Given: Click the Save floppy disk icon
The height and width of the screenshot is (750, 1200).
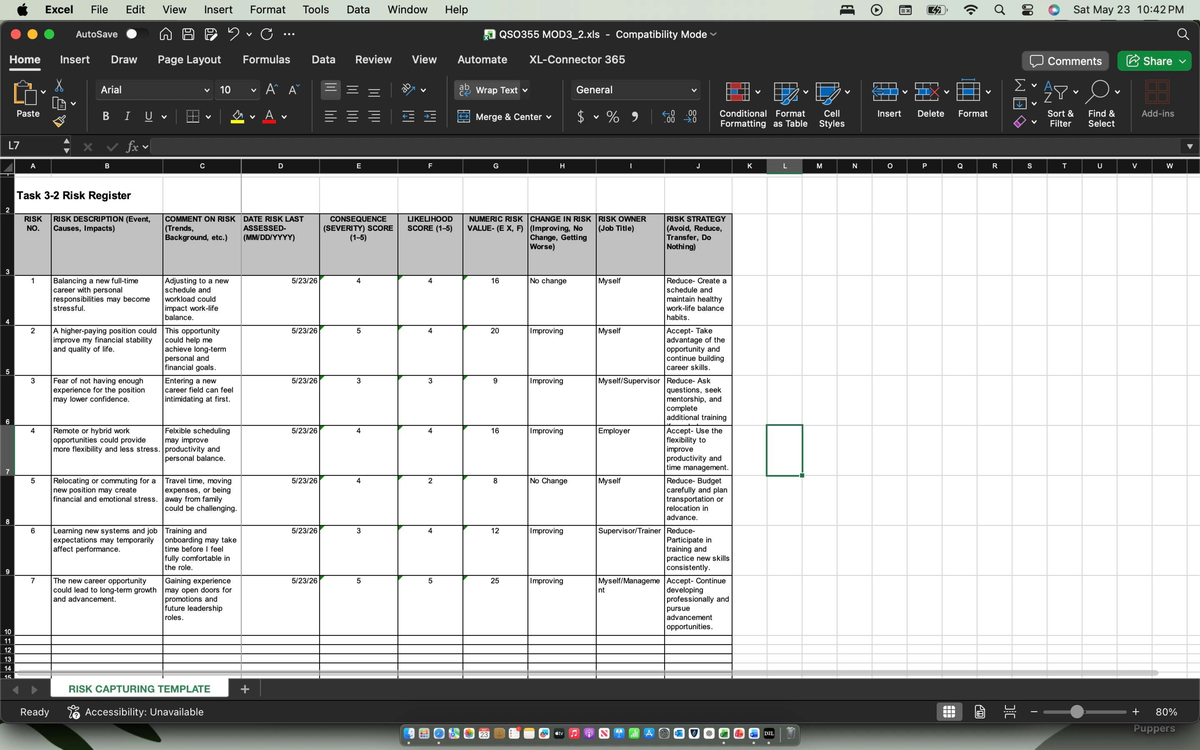Looking at the screenshot, I should [189, 34].
